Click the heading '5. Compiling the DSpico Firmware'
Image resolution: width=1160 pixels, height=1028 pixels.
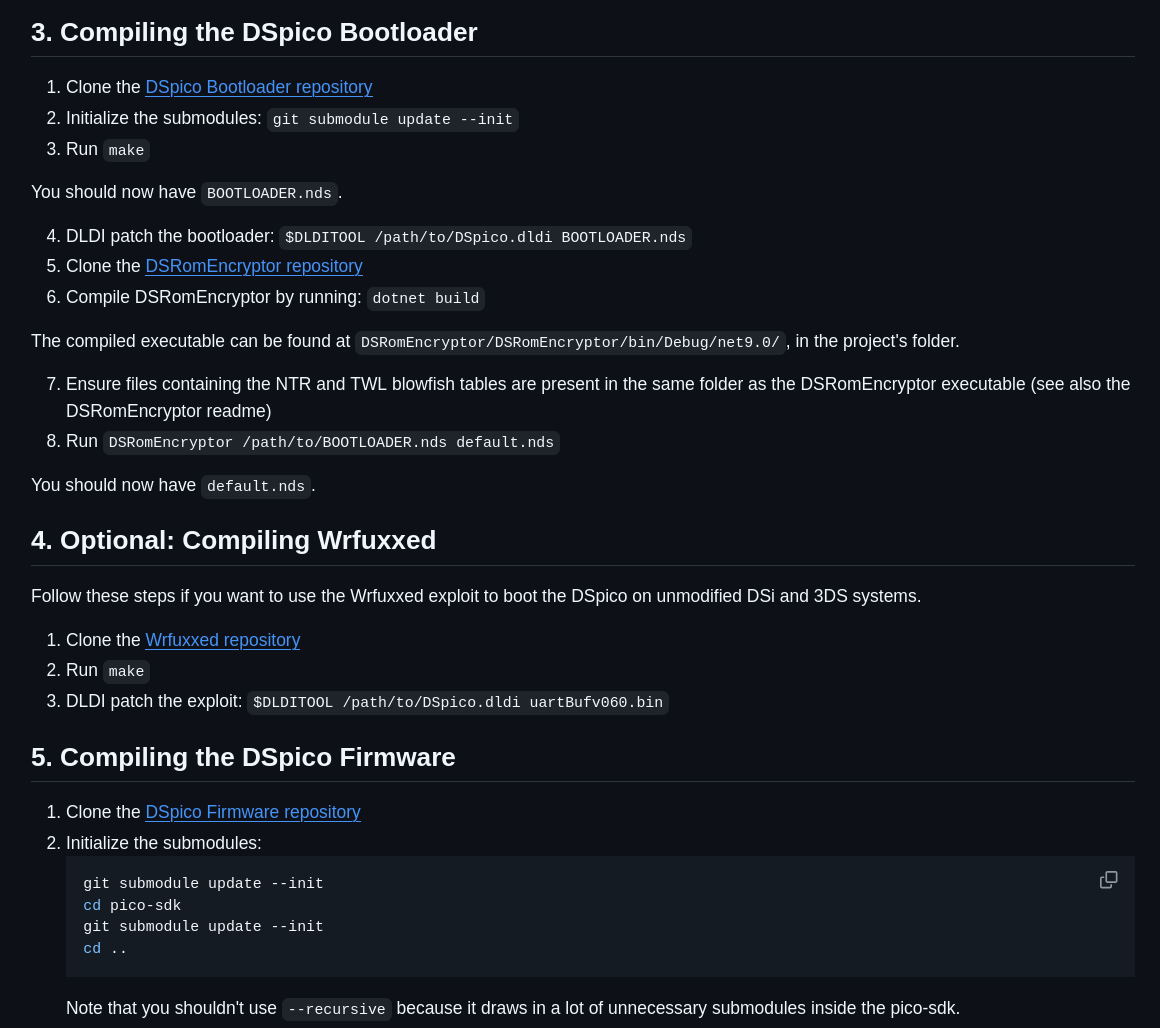click(x=243, y=757)
